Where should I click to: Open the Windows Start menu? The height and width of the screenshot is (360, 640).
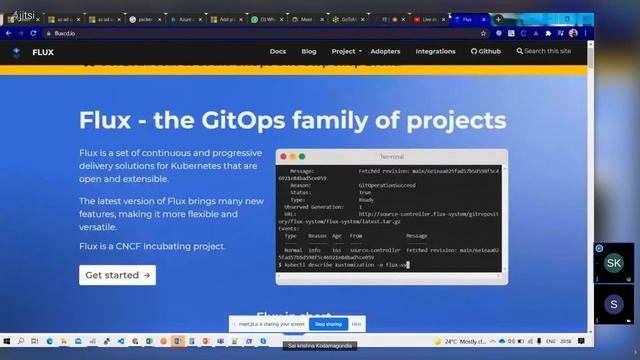coord(7,341)
